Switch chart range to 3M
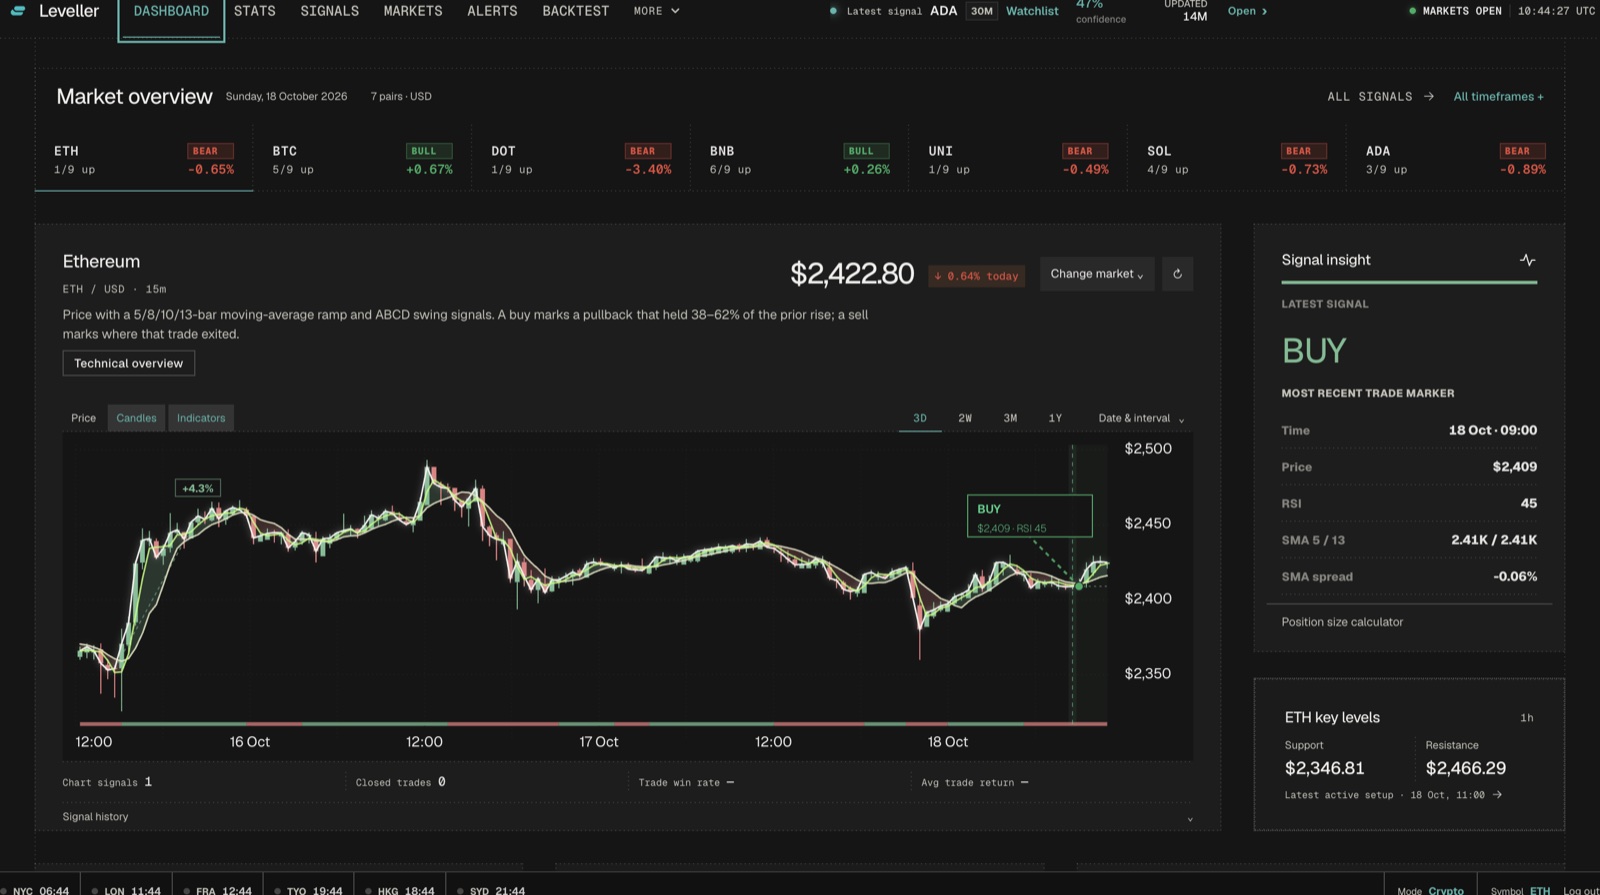Screen dimensions: 1600x895 (1010, 418)
